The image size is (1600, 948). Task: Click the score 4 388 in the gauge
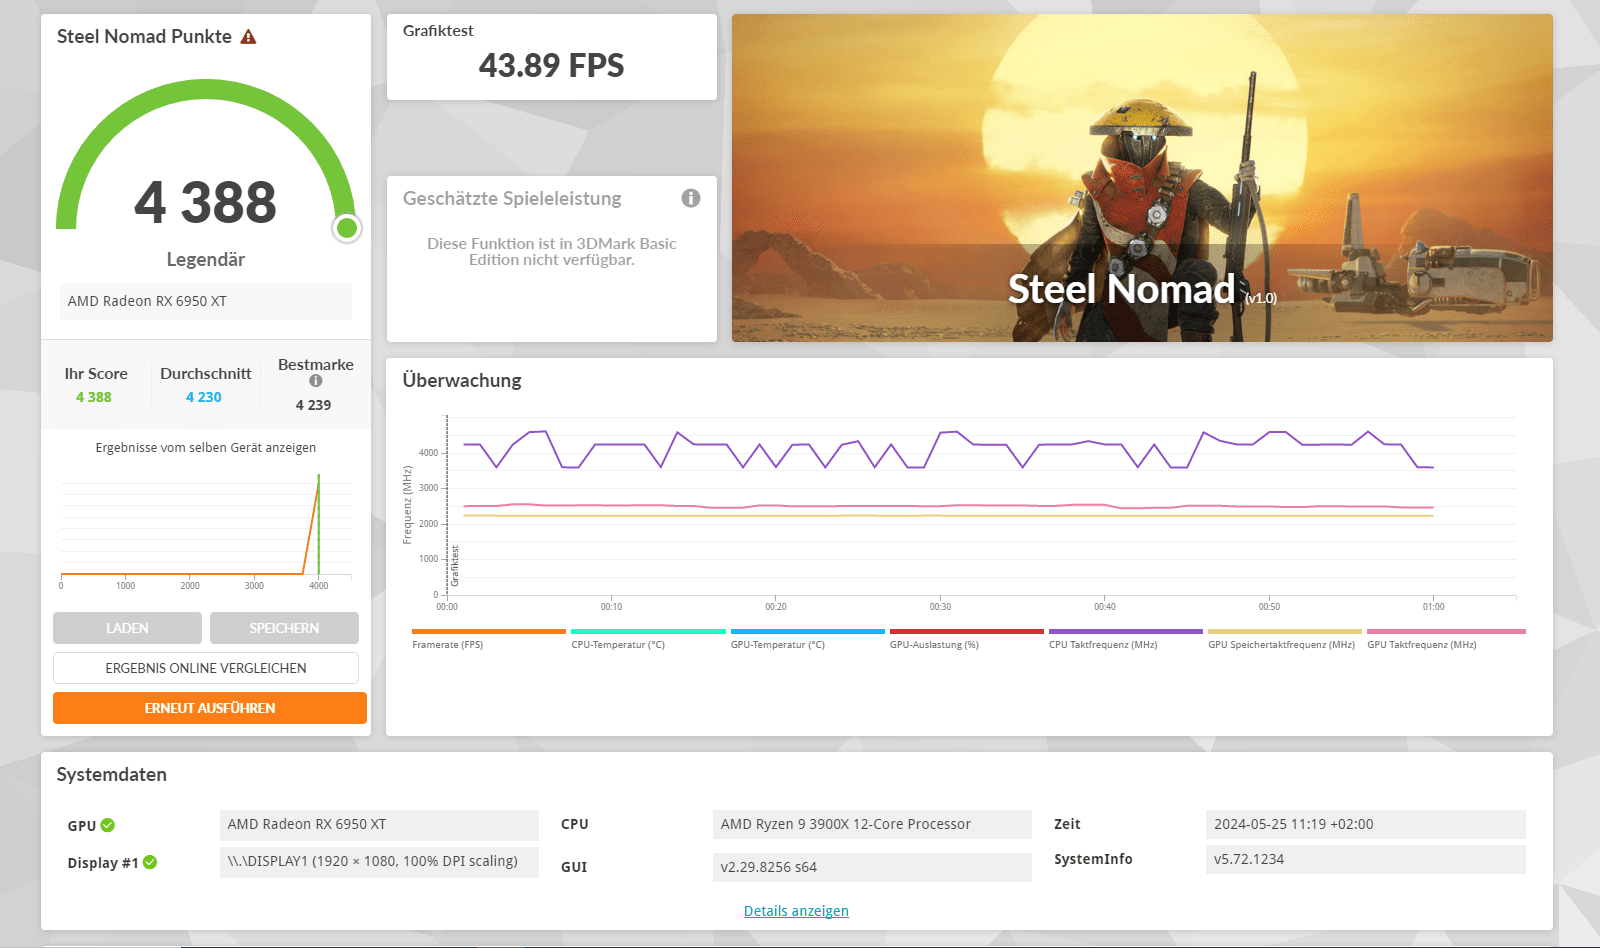205,202
